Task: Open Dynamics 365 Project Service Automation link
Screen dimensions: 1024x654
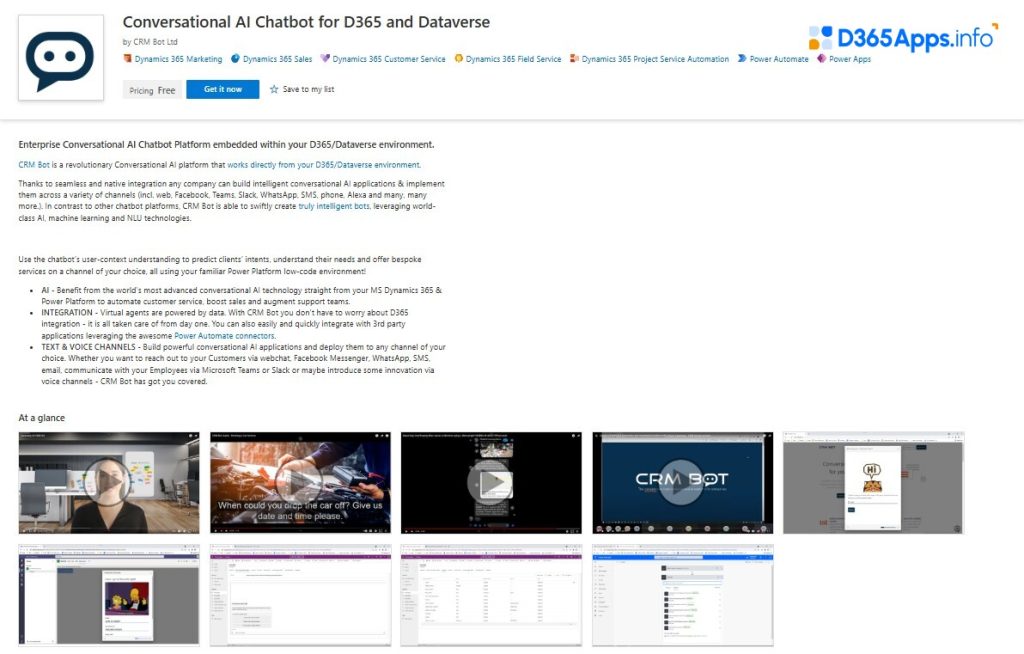Action: click(655, 59)
